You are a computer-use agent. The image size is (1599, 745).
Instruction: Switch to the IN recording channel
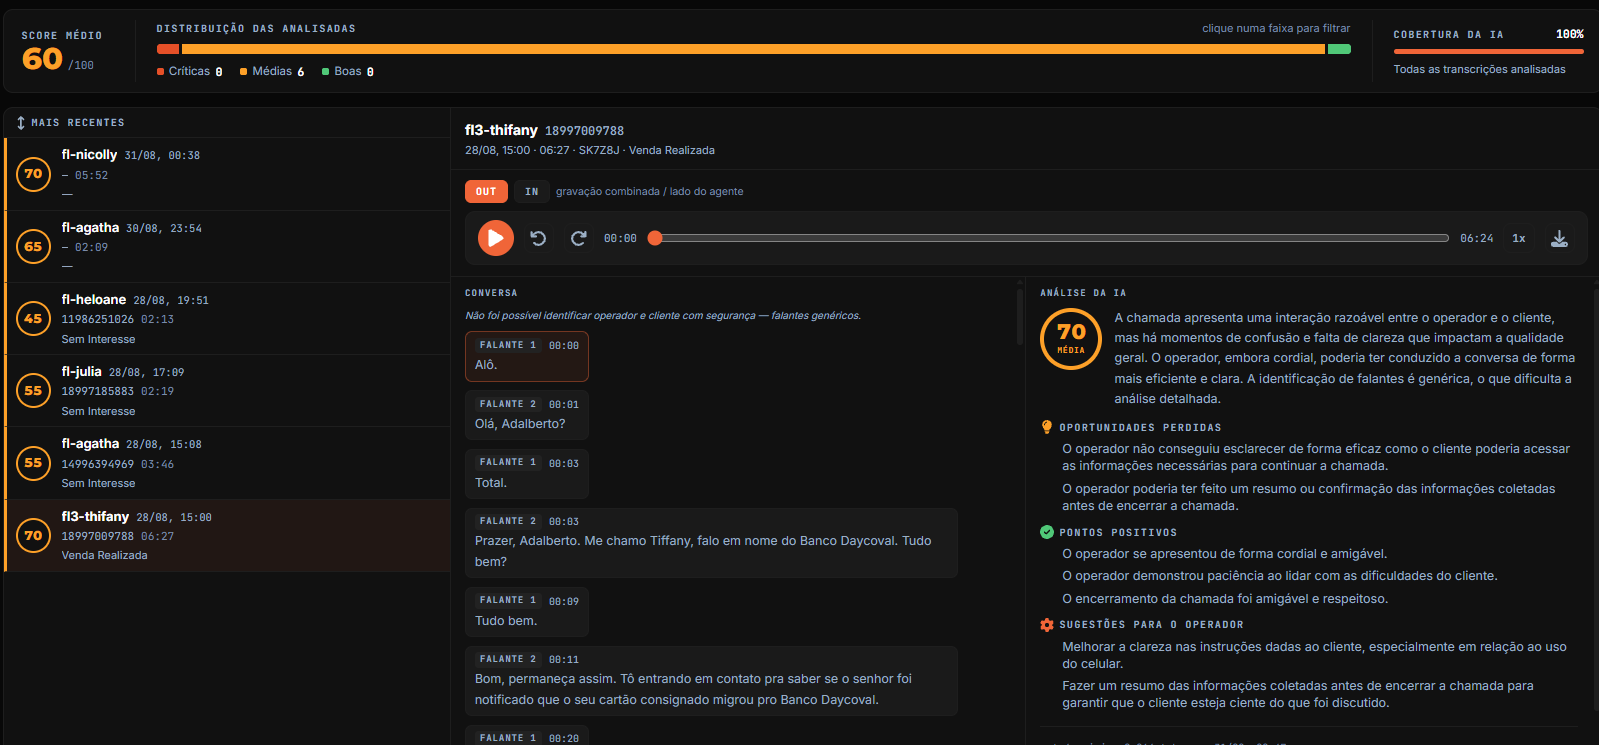532,191
